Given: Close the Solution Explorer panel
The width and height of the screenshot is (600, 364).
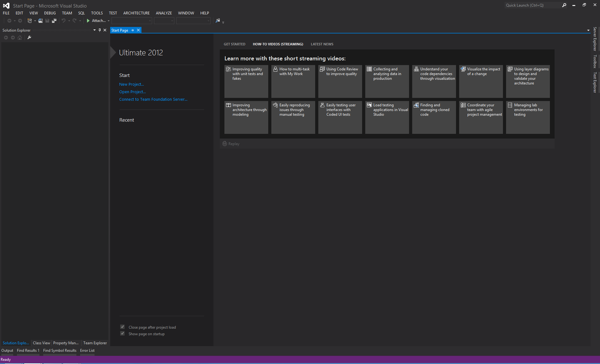Looking at the screenshot, I should [105, 30].
